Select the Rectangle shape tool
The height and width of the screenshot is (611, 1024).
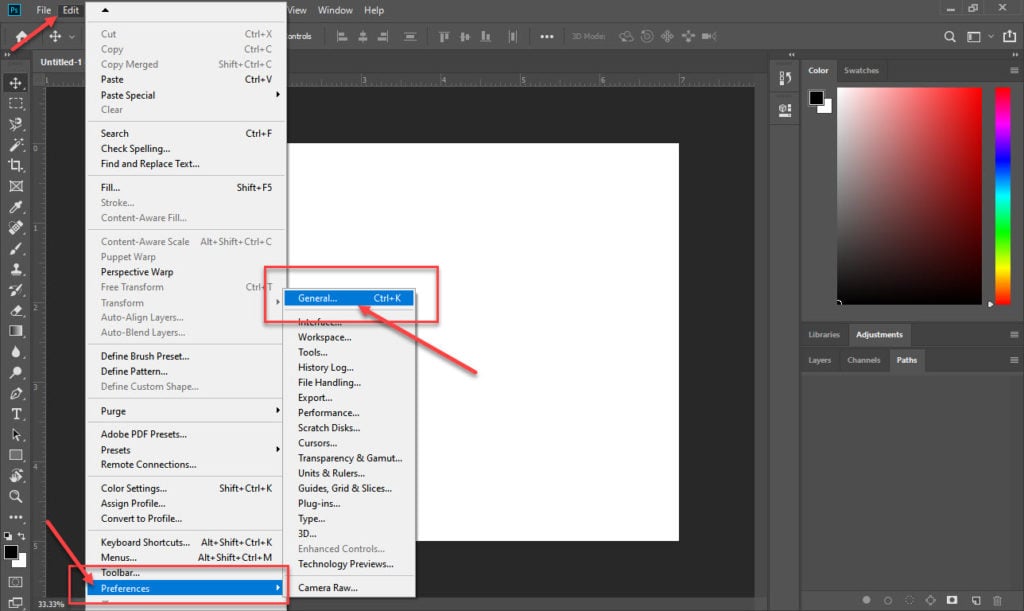[x=16, y=455]
